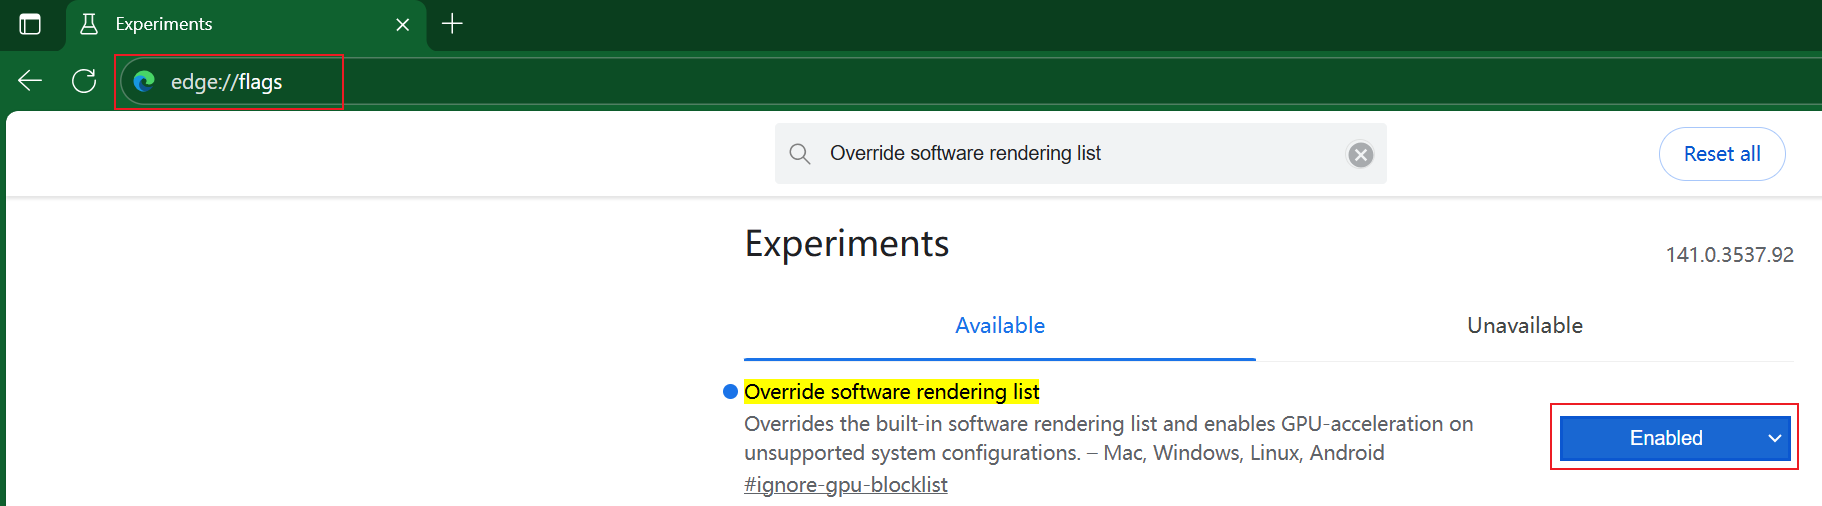
Task: Click the Experiments page heading
Action: coord(847,244)
